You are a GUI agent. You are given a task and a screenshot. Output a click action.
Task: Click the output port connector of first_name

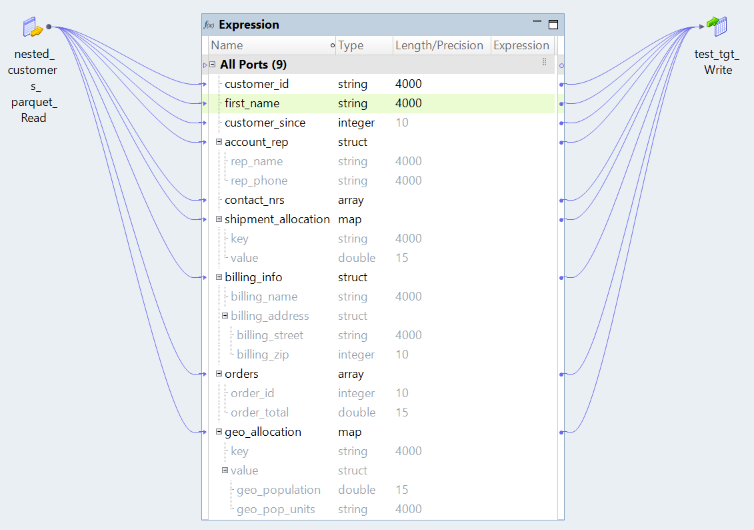(x=561, y=103)
